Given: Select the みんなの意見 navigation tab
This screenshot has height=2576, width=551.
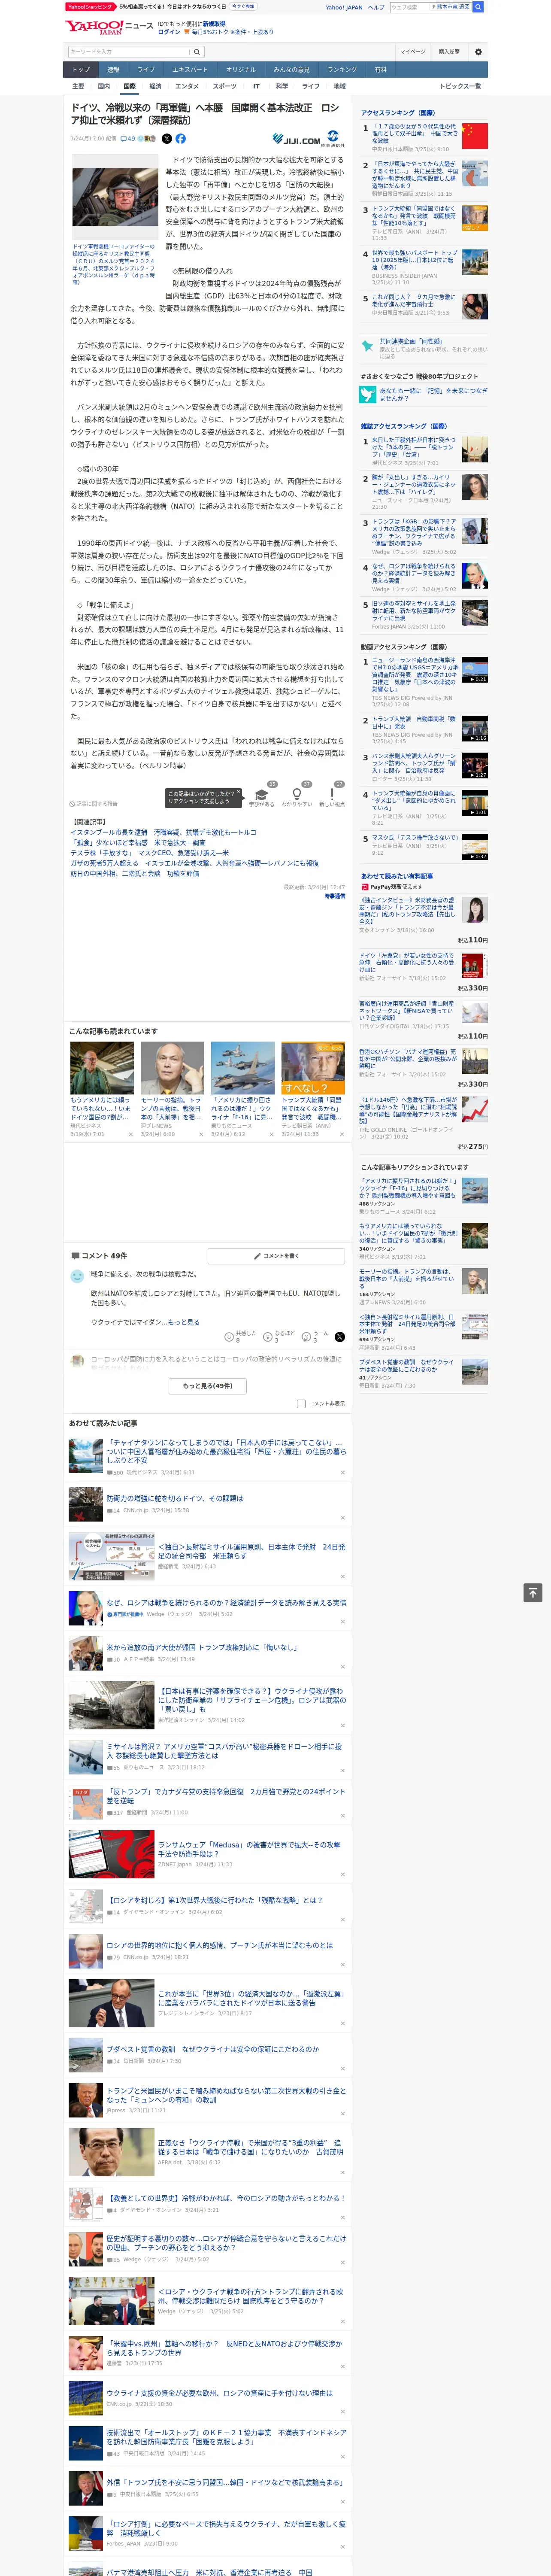Looking at the screenshot, I should click(x=291, y=69).
